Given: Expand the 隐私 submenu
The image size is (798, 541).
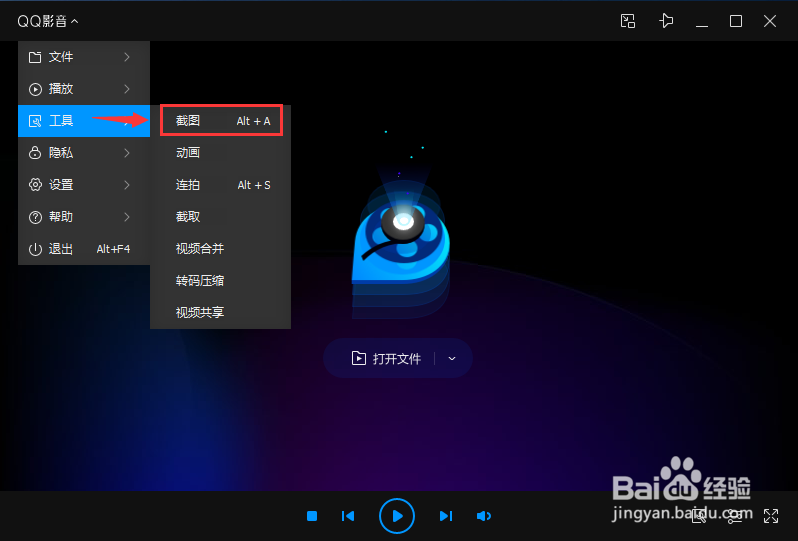Looking at the screenshot, I should coord(84,153).
